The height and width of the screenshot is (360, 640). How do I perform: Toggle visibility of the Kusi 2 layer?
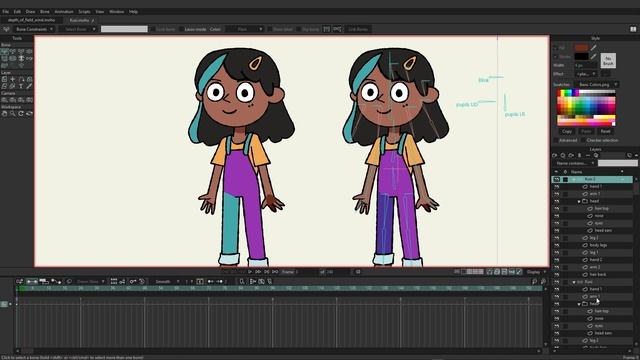pyautogui.click(x=556, y=179)
